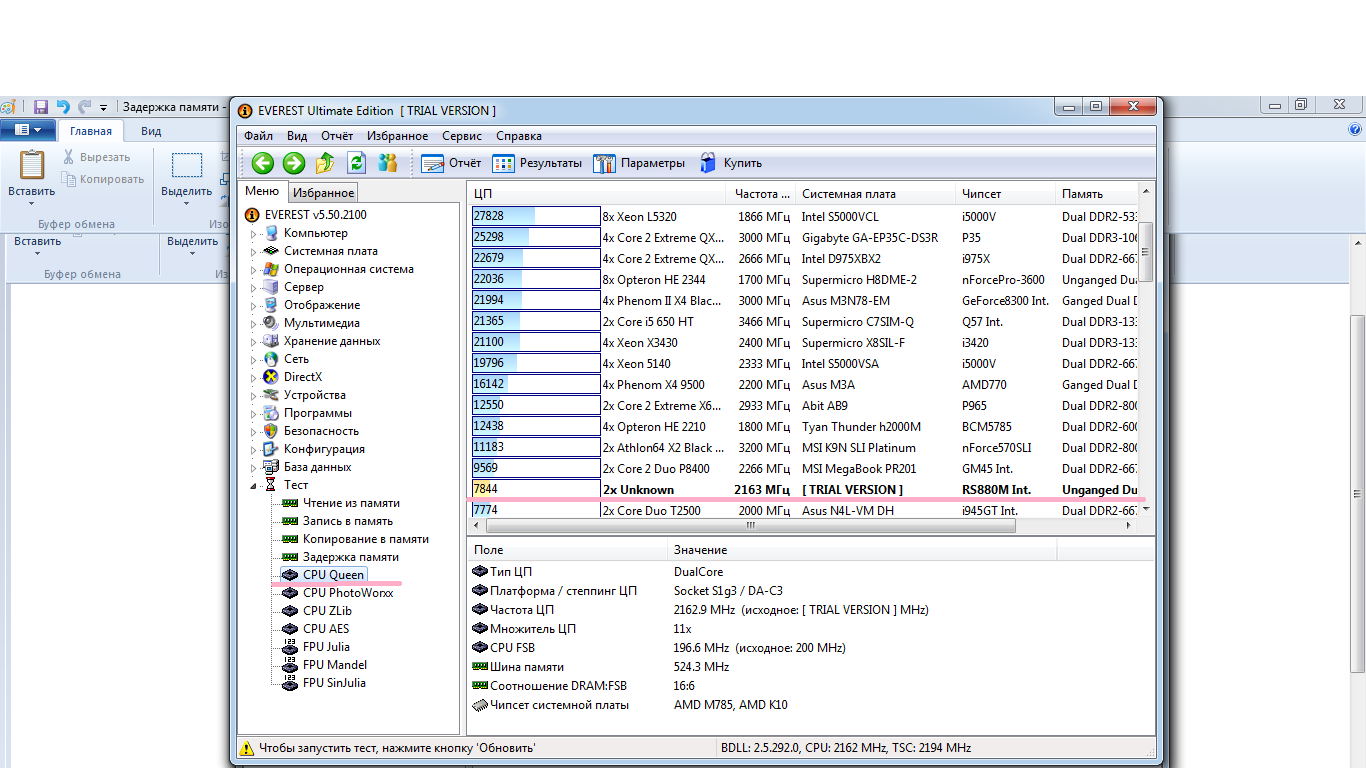Select Программы in the tree
Screen dimensions: 1366x768
coord(317,413)
